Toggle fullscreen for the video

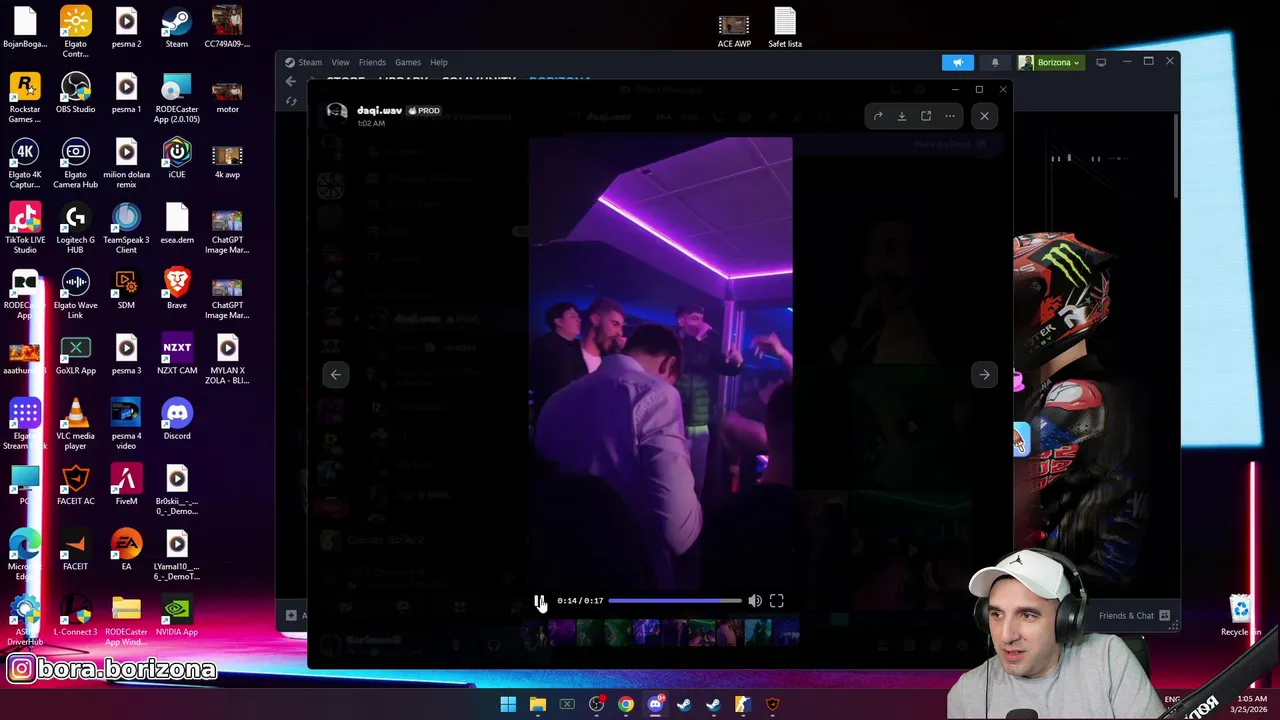(x=777, y=601)
